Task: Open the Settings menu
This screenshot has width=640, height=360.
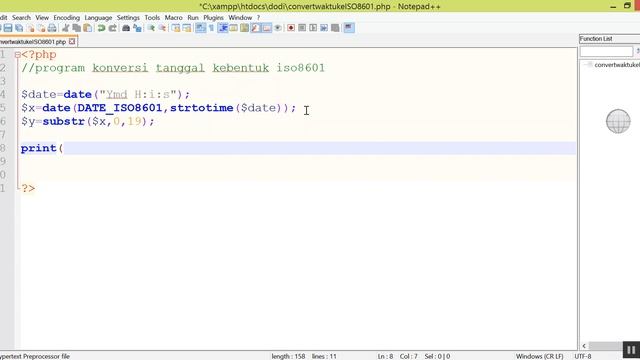Action: click(128, 18)
